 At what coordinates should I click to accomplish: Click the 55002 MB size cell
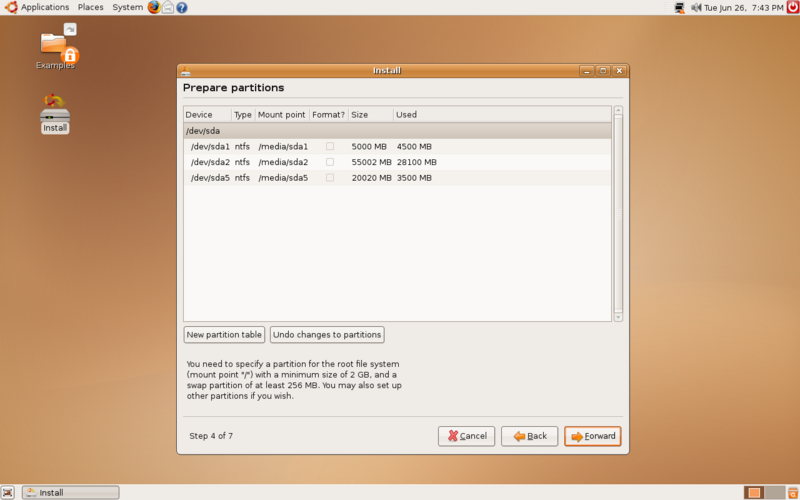371,162
